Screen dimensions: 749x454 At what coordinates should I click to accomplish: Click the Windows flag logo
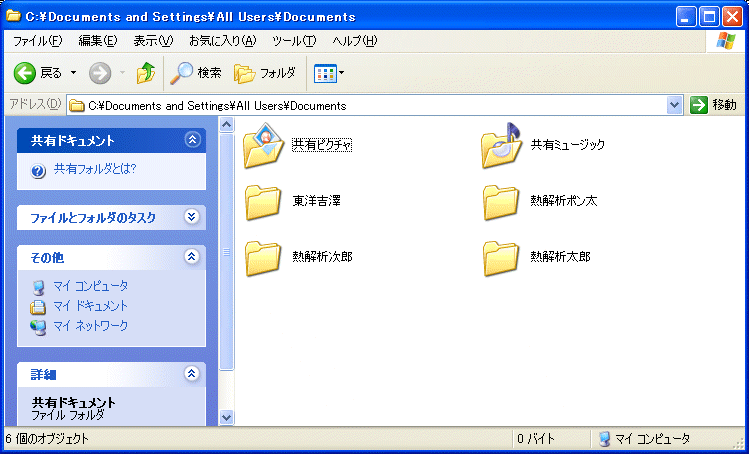[726, 41]
